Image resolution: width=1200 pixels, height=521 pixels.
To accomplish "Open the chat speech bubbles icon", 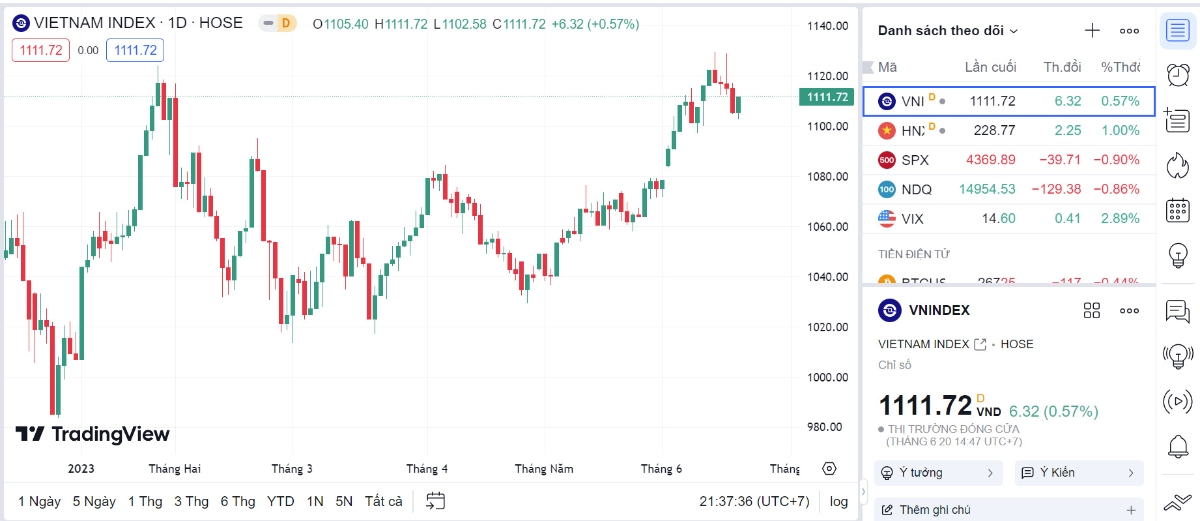I will 1178,311.
